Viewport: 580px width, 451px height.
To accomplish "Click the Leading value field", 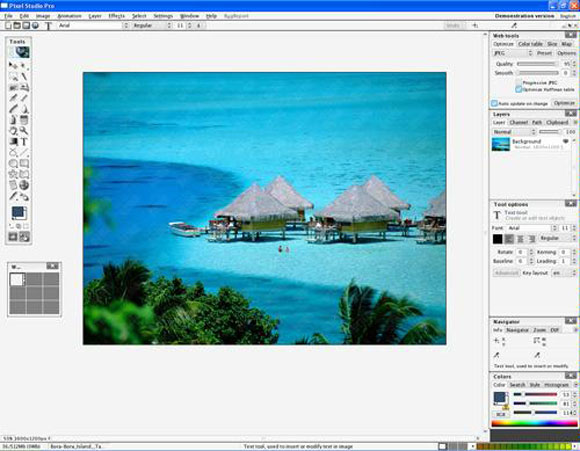I will [x=565, y=261].
